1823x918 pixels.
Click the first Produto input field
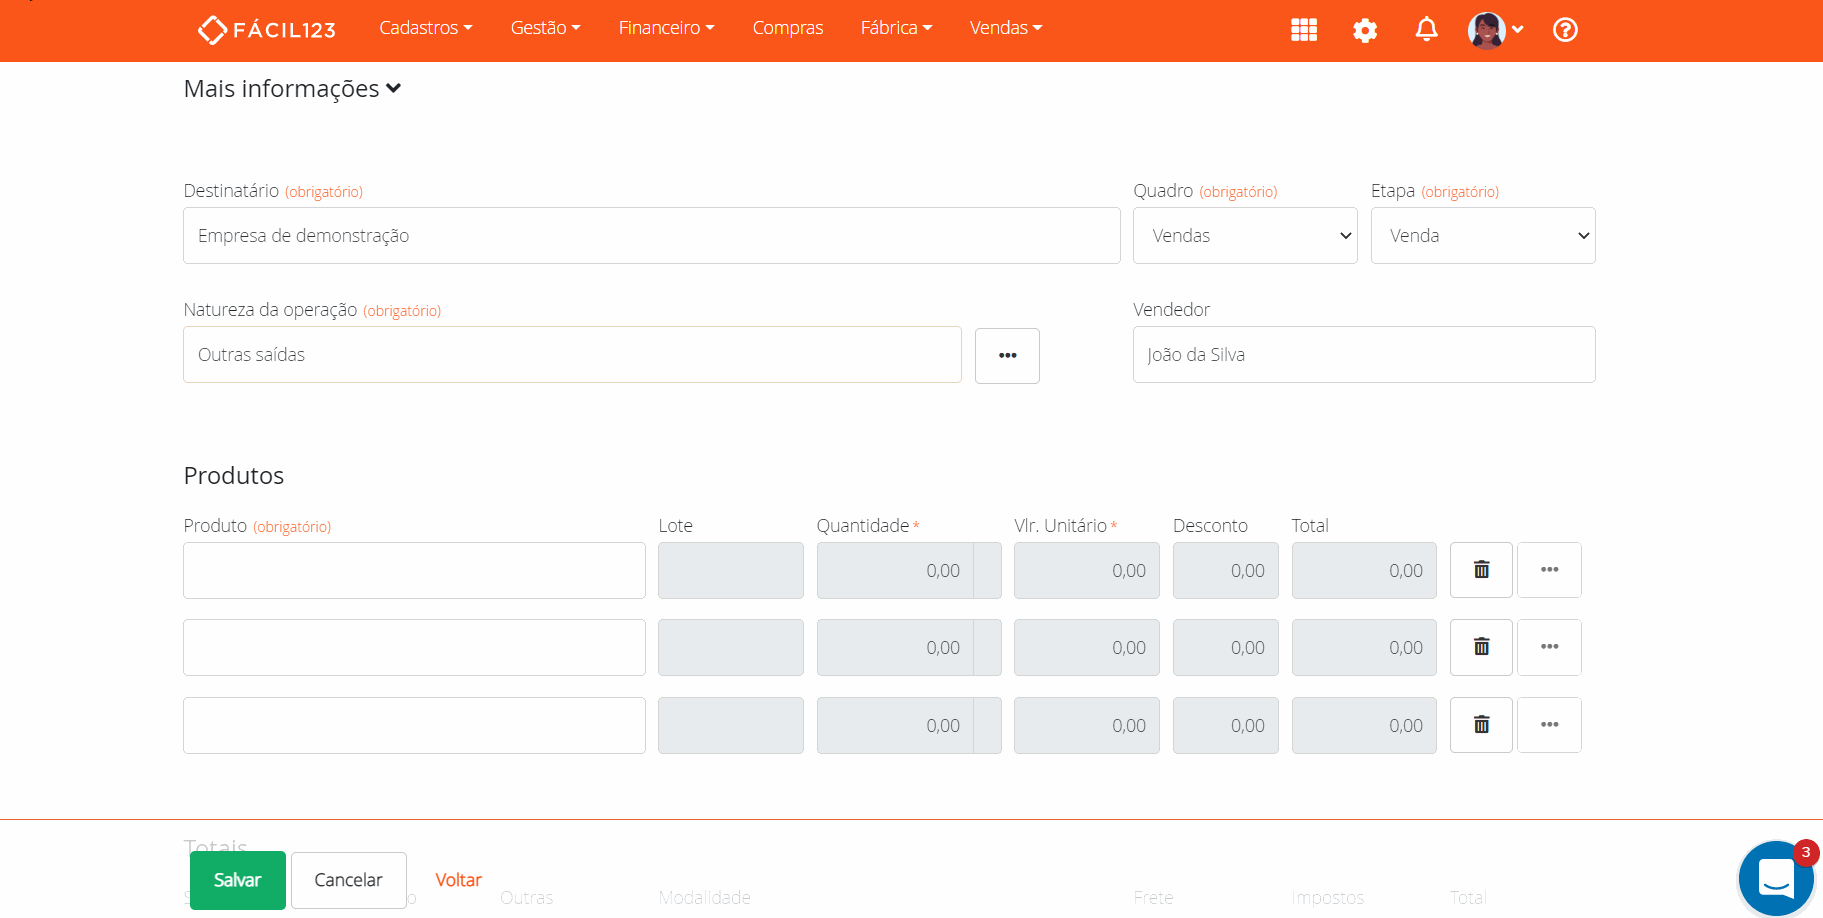414,571
